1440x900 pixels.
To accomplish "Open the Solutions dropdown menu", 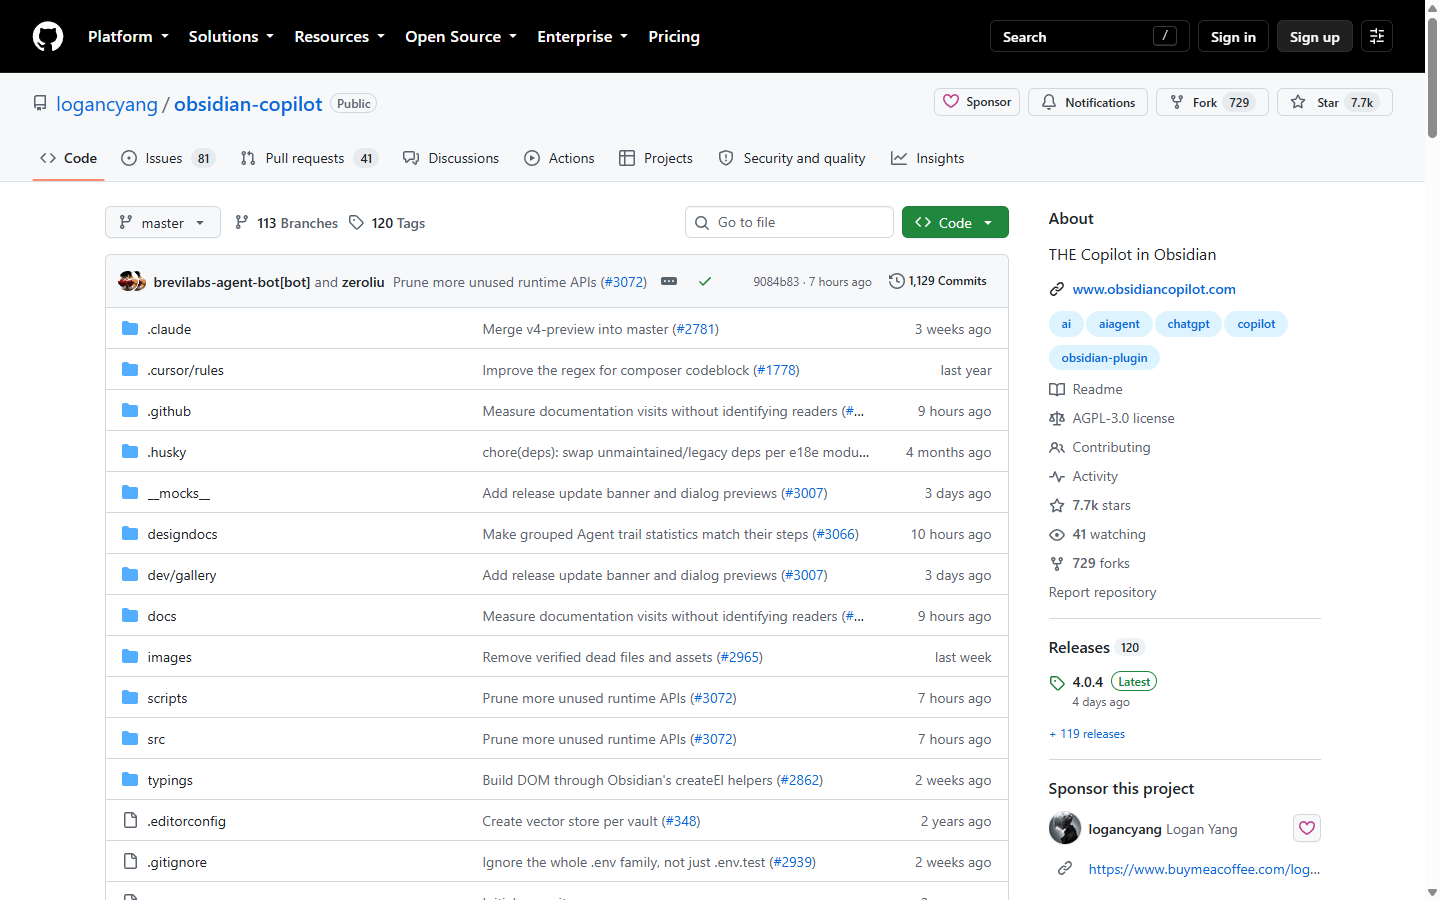I will [x=231, y=36].
